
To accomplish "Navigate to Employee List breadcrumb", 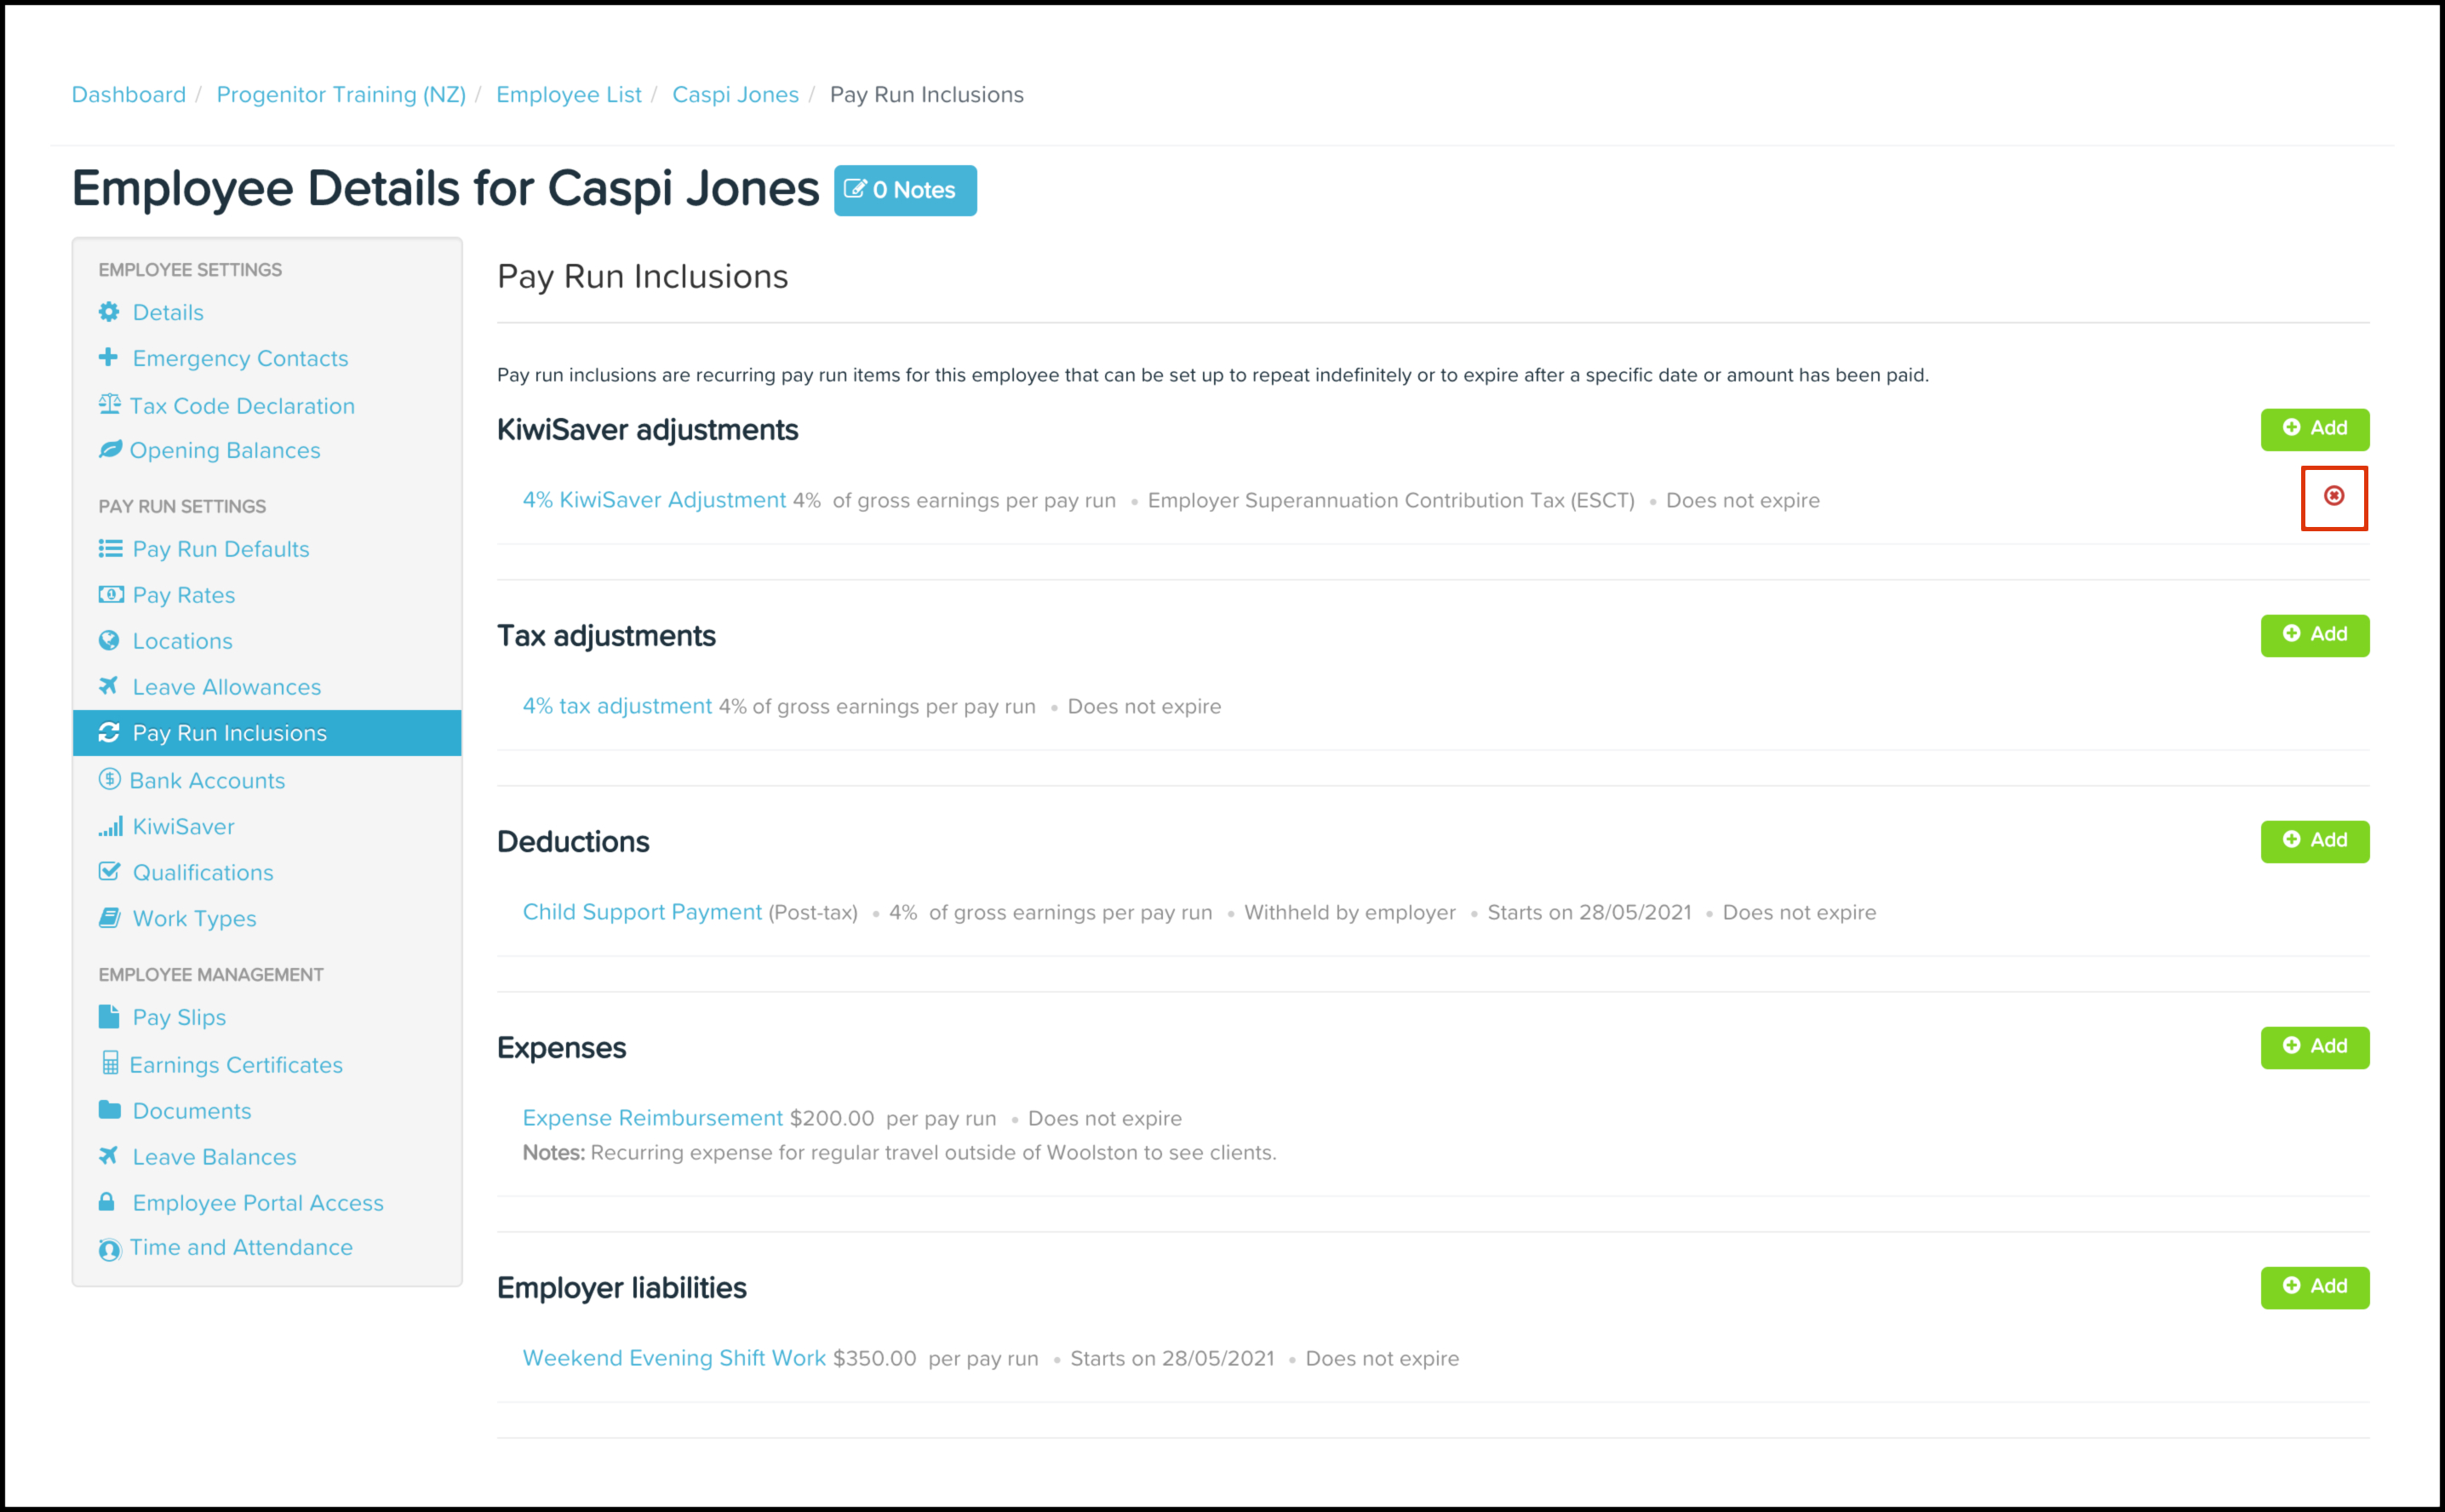I will click(568, 95).
